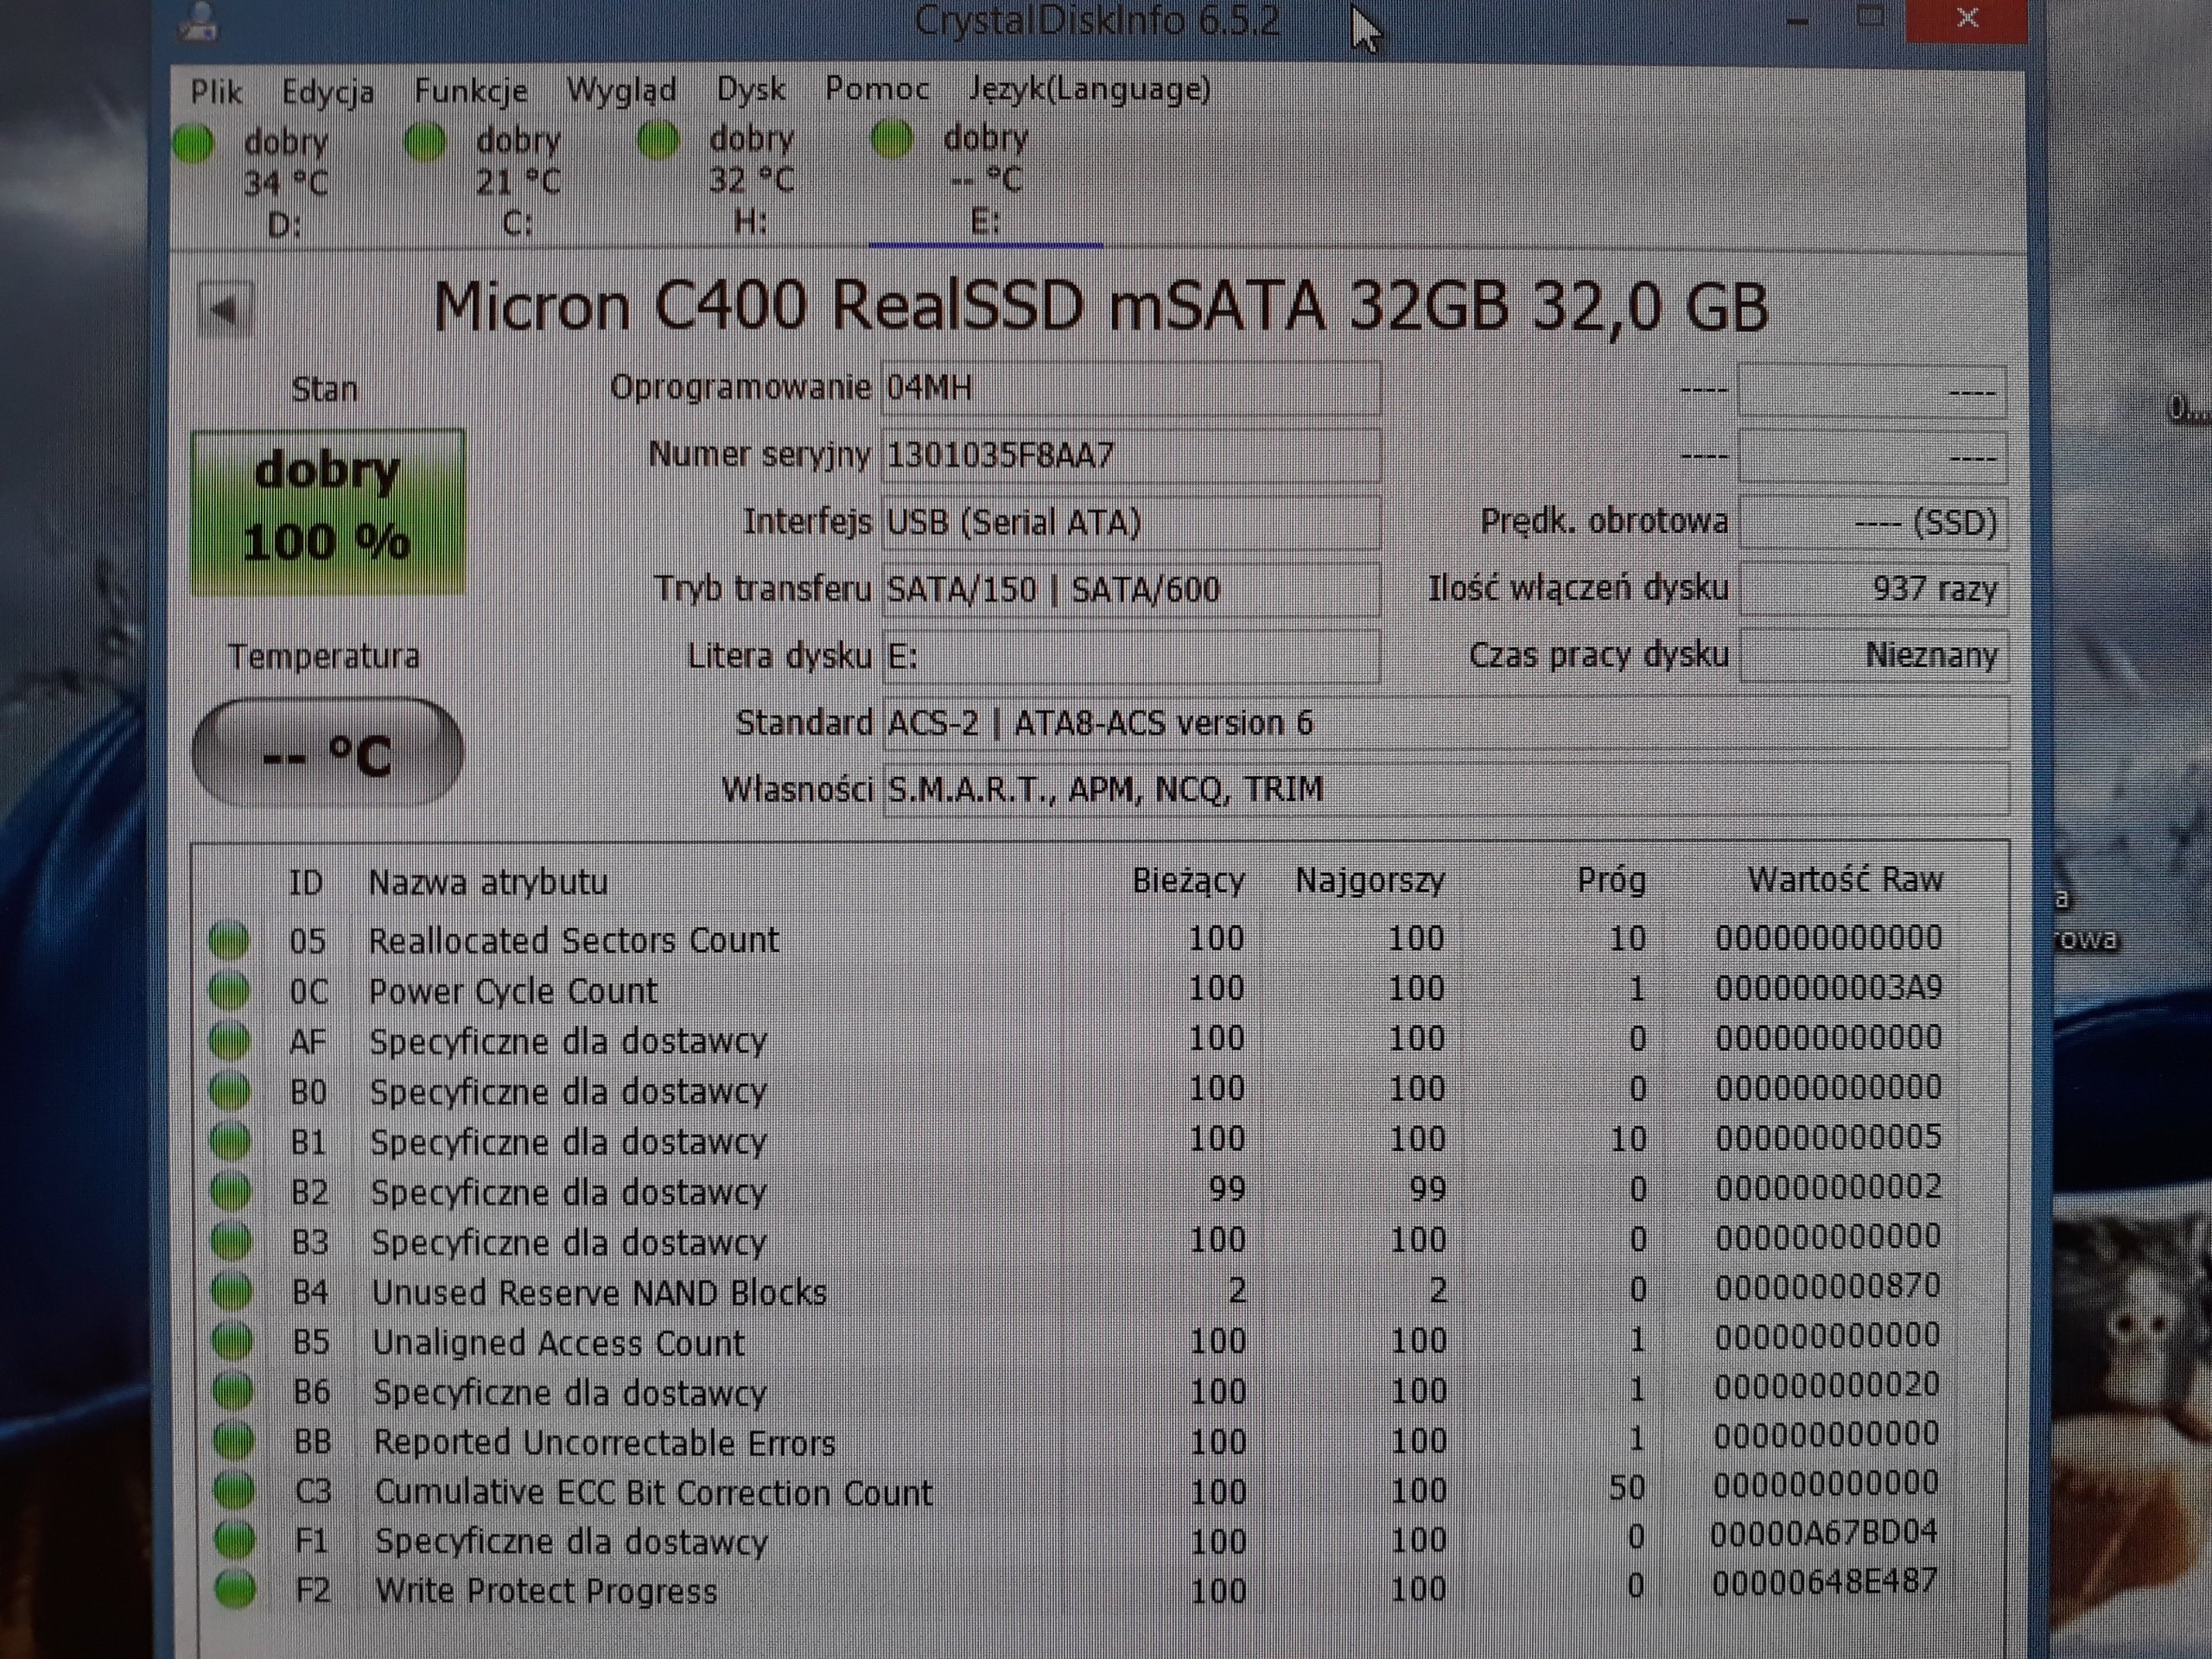Click the green status dot for attribute C3
This screenshot has height=1659, width=2212.
(x=234, y=1491)
